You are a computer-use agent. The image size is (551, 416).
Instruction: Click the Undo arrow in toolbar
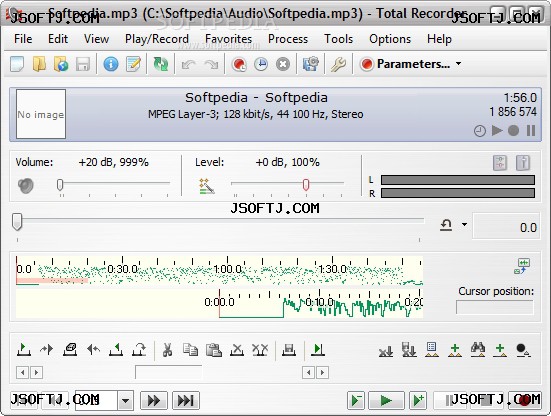coord(189,64)
